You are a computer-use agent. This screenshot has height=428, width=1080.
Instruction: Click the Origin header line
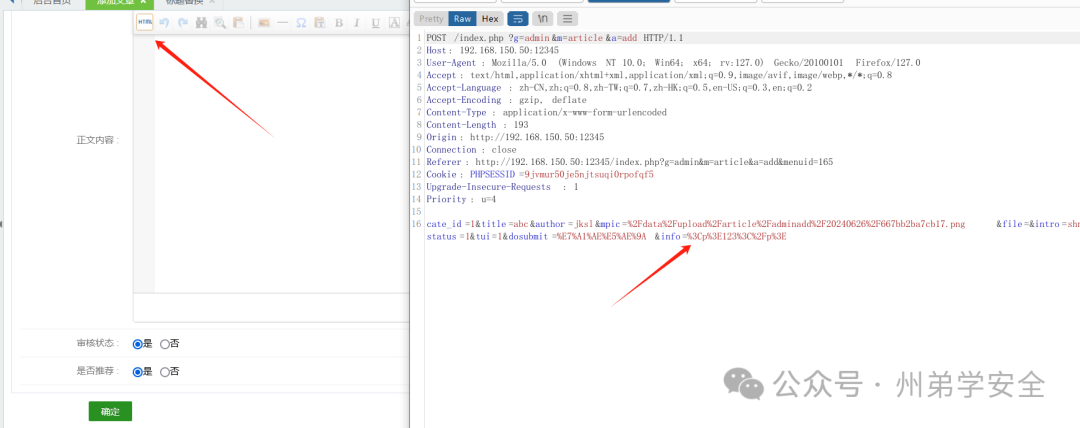click(515, 137)
